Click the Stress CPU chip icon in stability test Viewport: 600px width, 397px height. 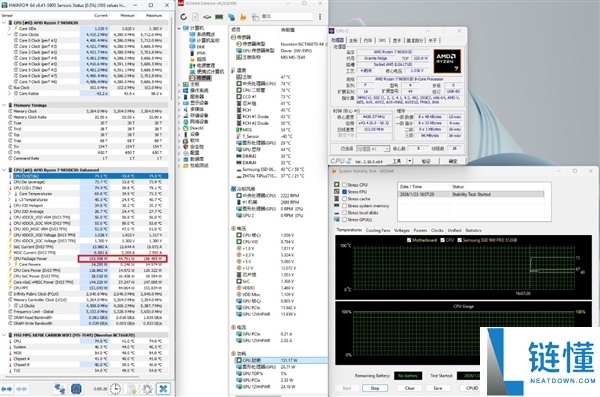337,185
